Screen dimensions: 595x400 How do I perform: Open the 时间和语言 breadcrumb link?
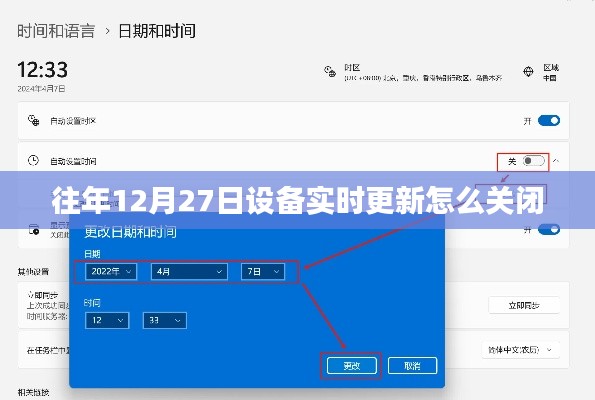56,31
